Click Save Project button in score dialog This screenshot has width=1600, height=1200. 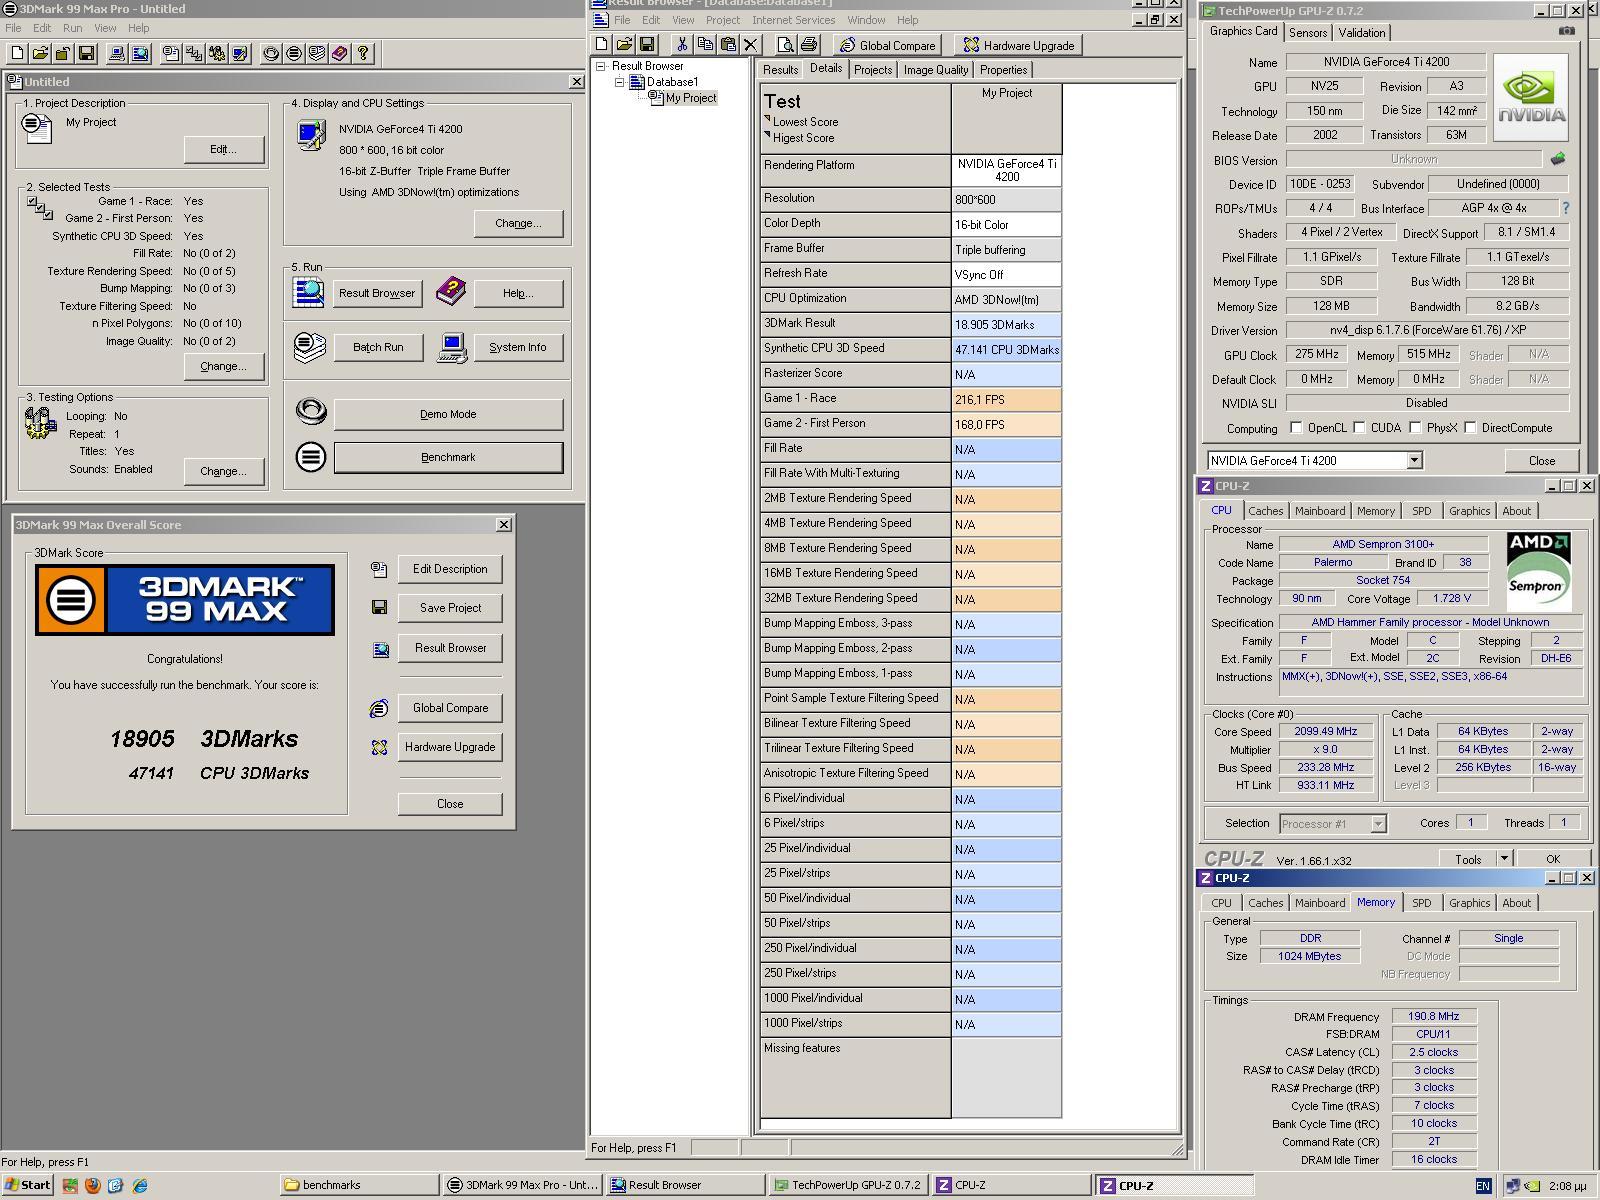click(x=450, y=608)
